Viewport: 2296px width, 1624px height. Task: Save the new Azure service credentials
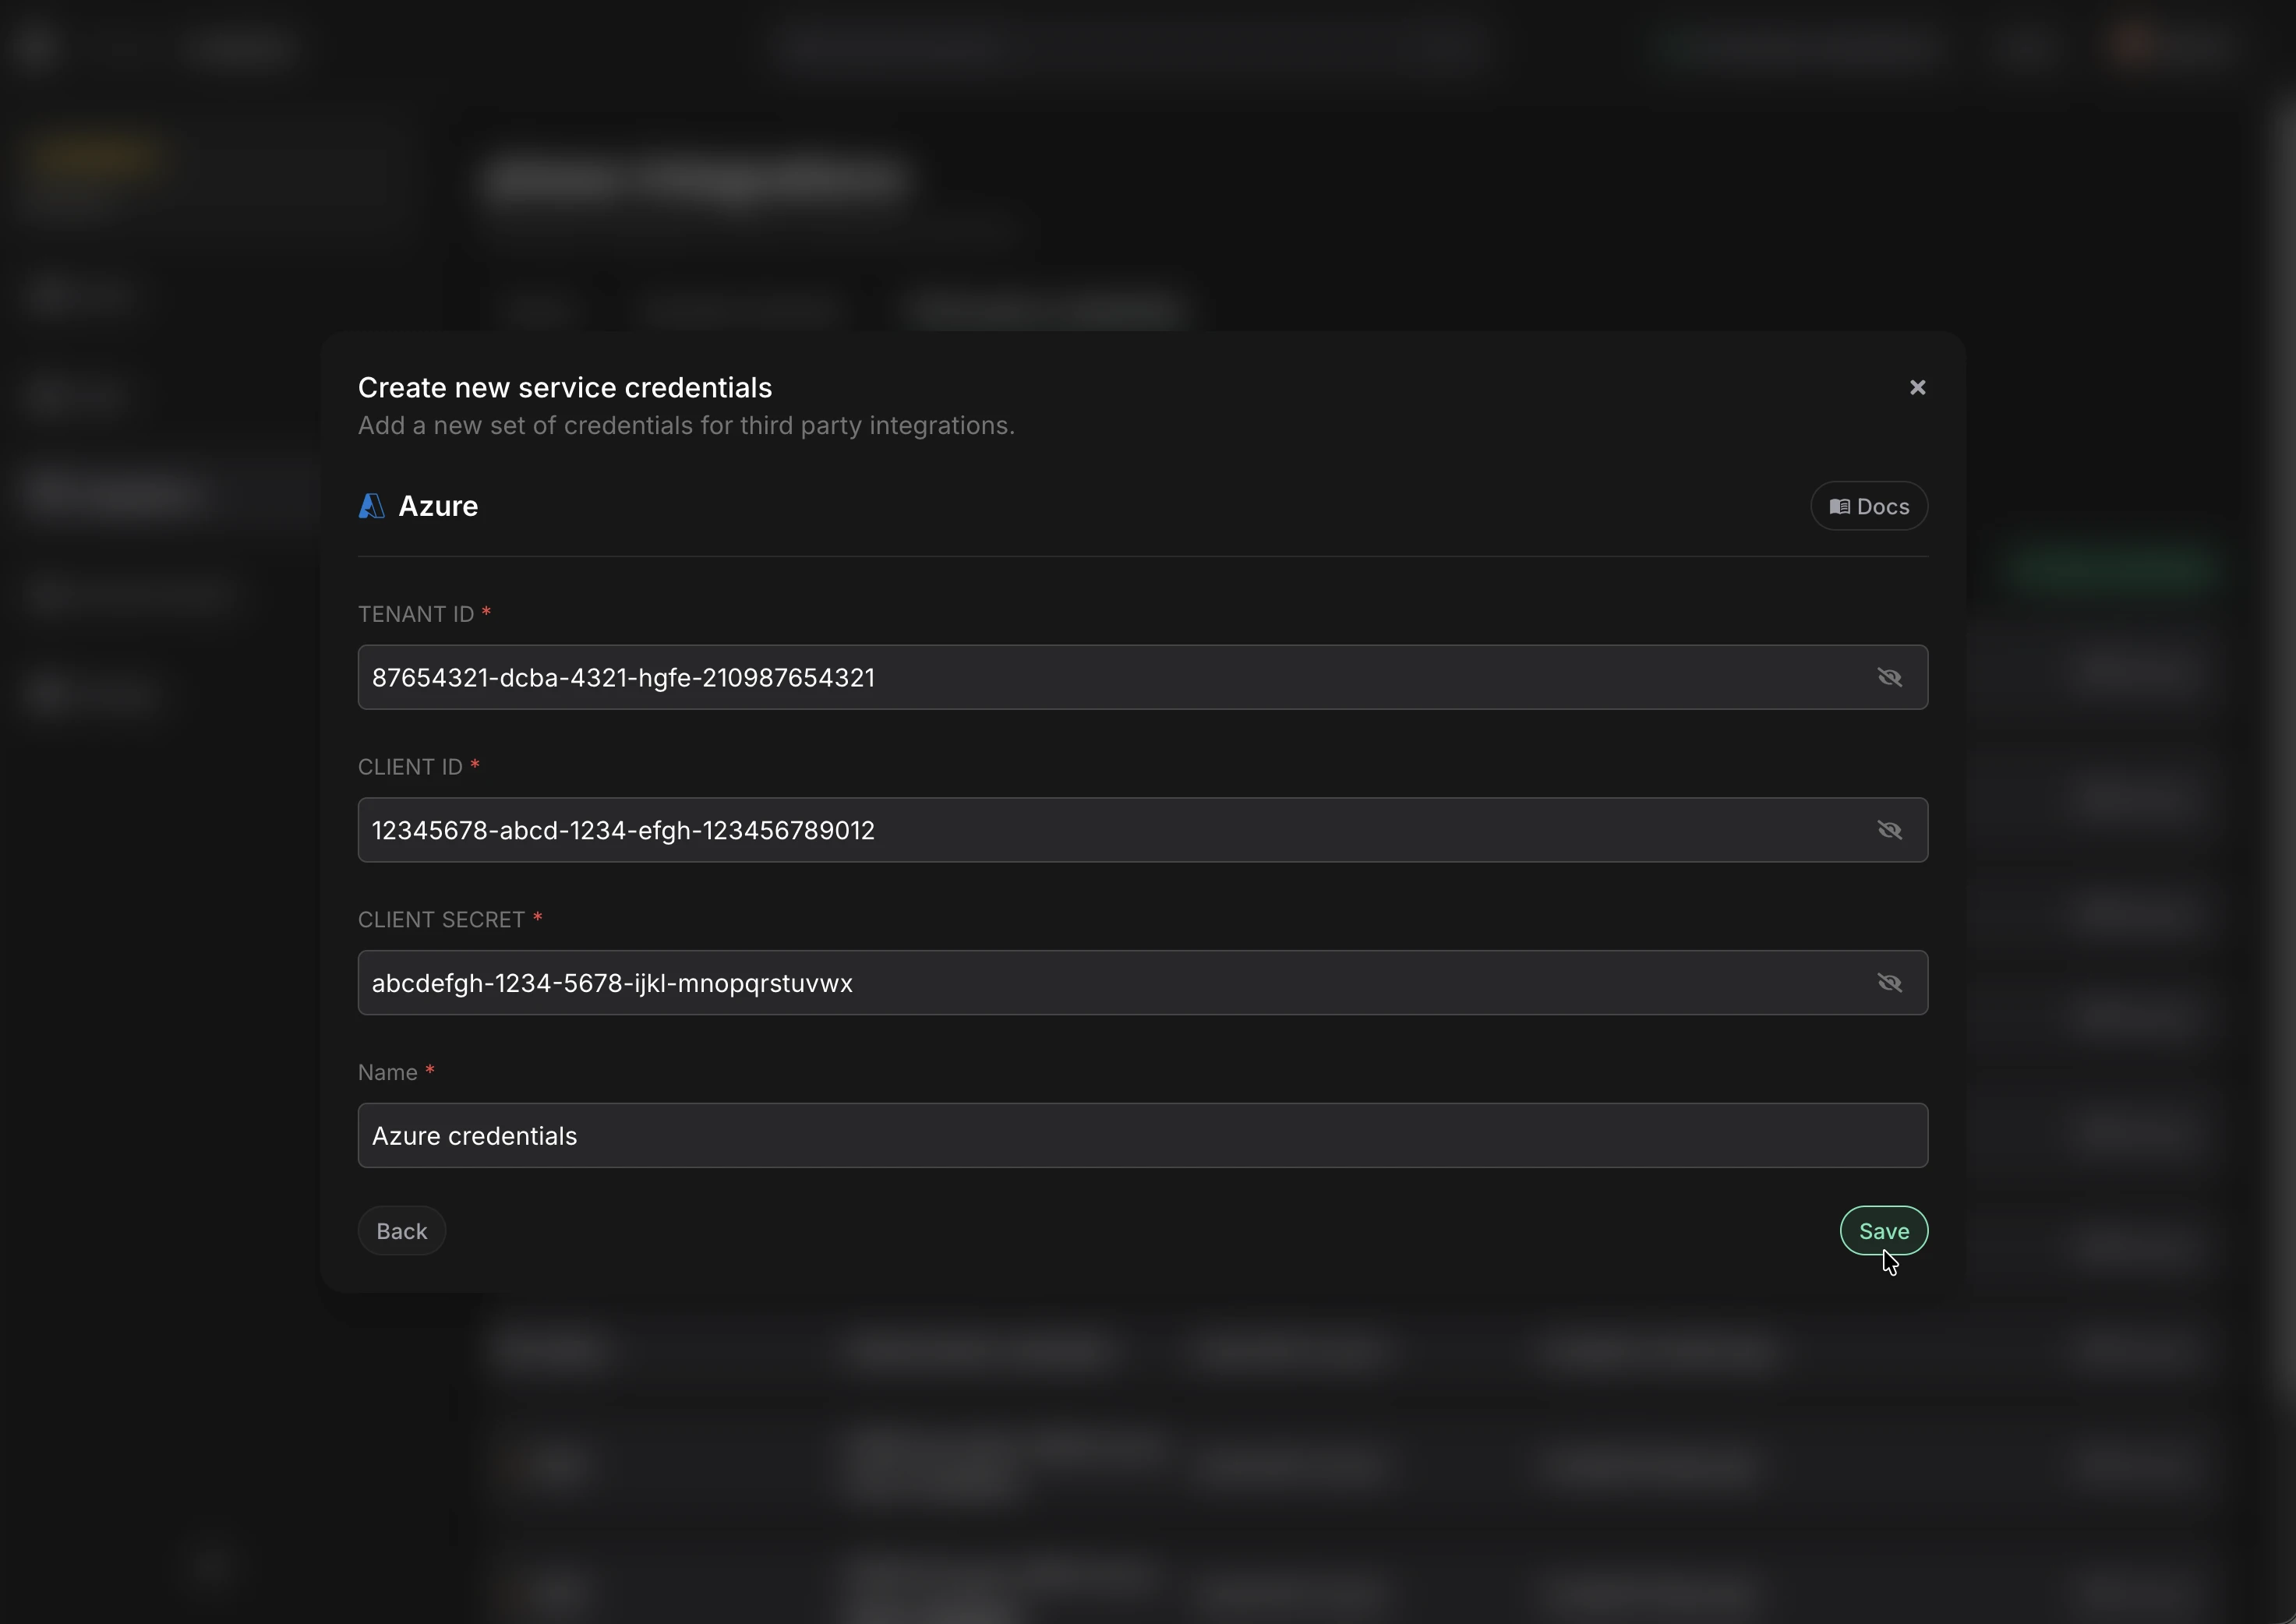pyautogui.click(x=1884, y=1231)
